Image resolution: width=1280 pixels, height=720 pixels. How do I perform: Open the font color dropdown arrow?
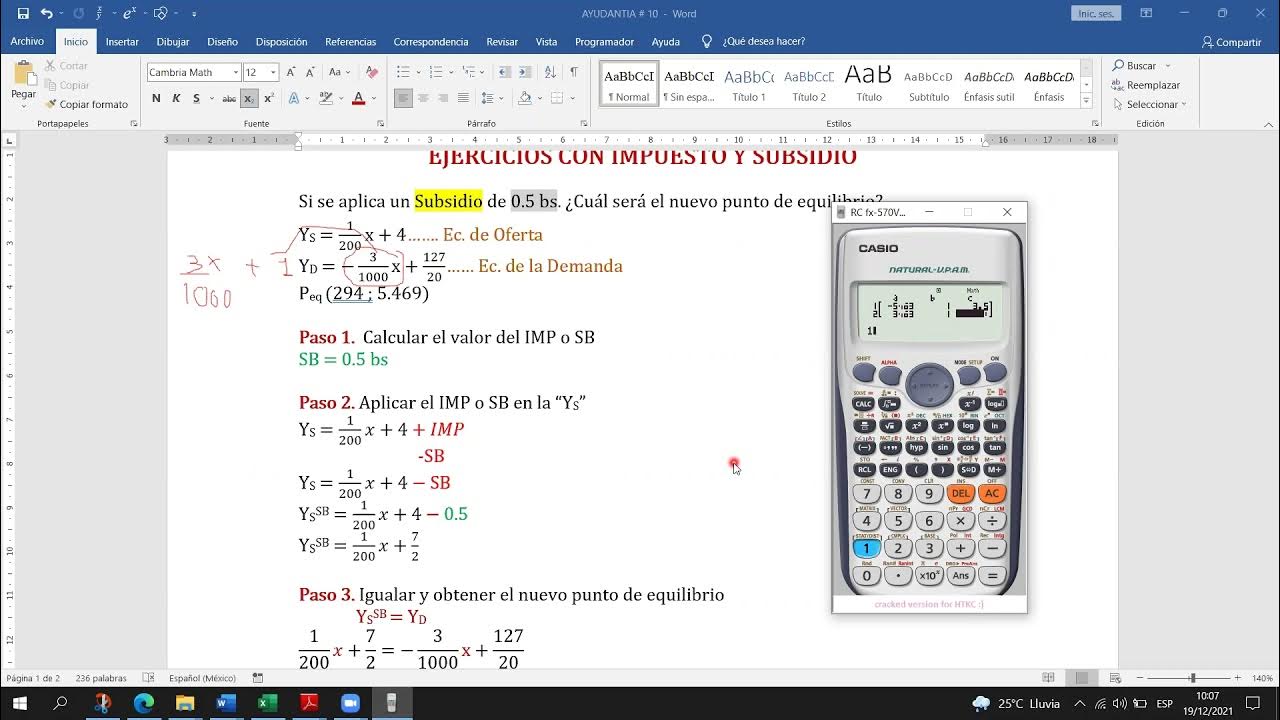click(372, 98)
